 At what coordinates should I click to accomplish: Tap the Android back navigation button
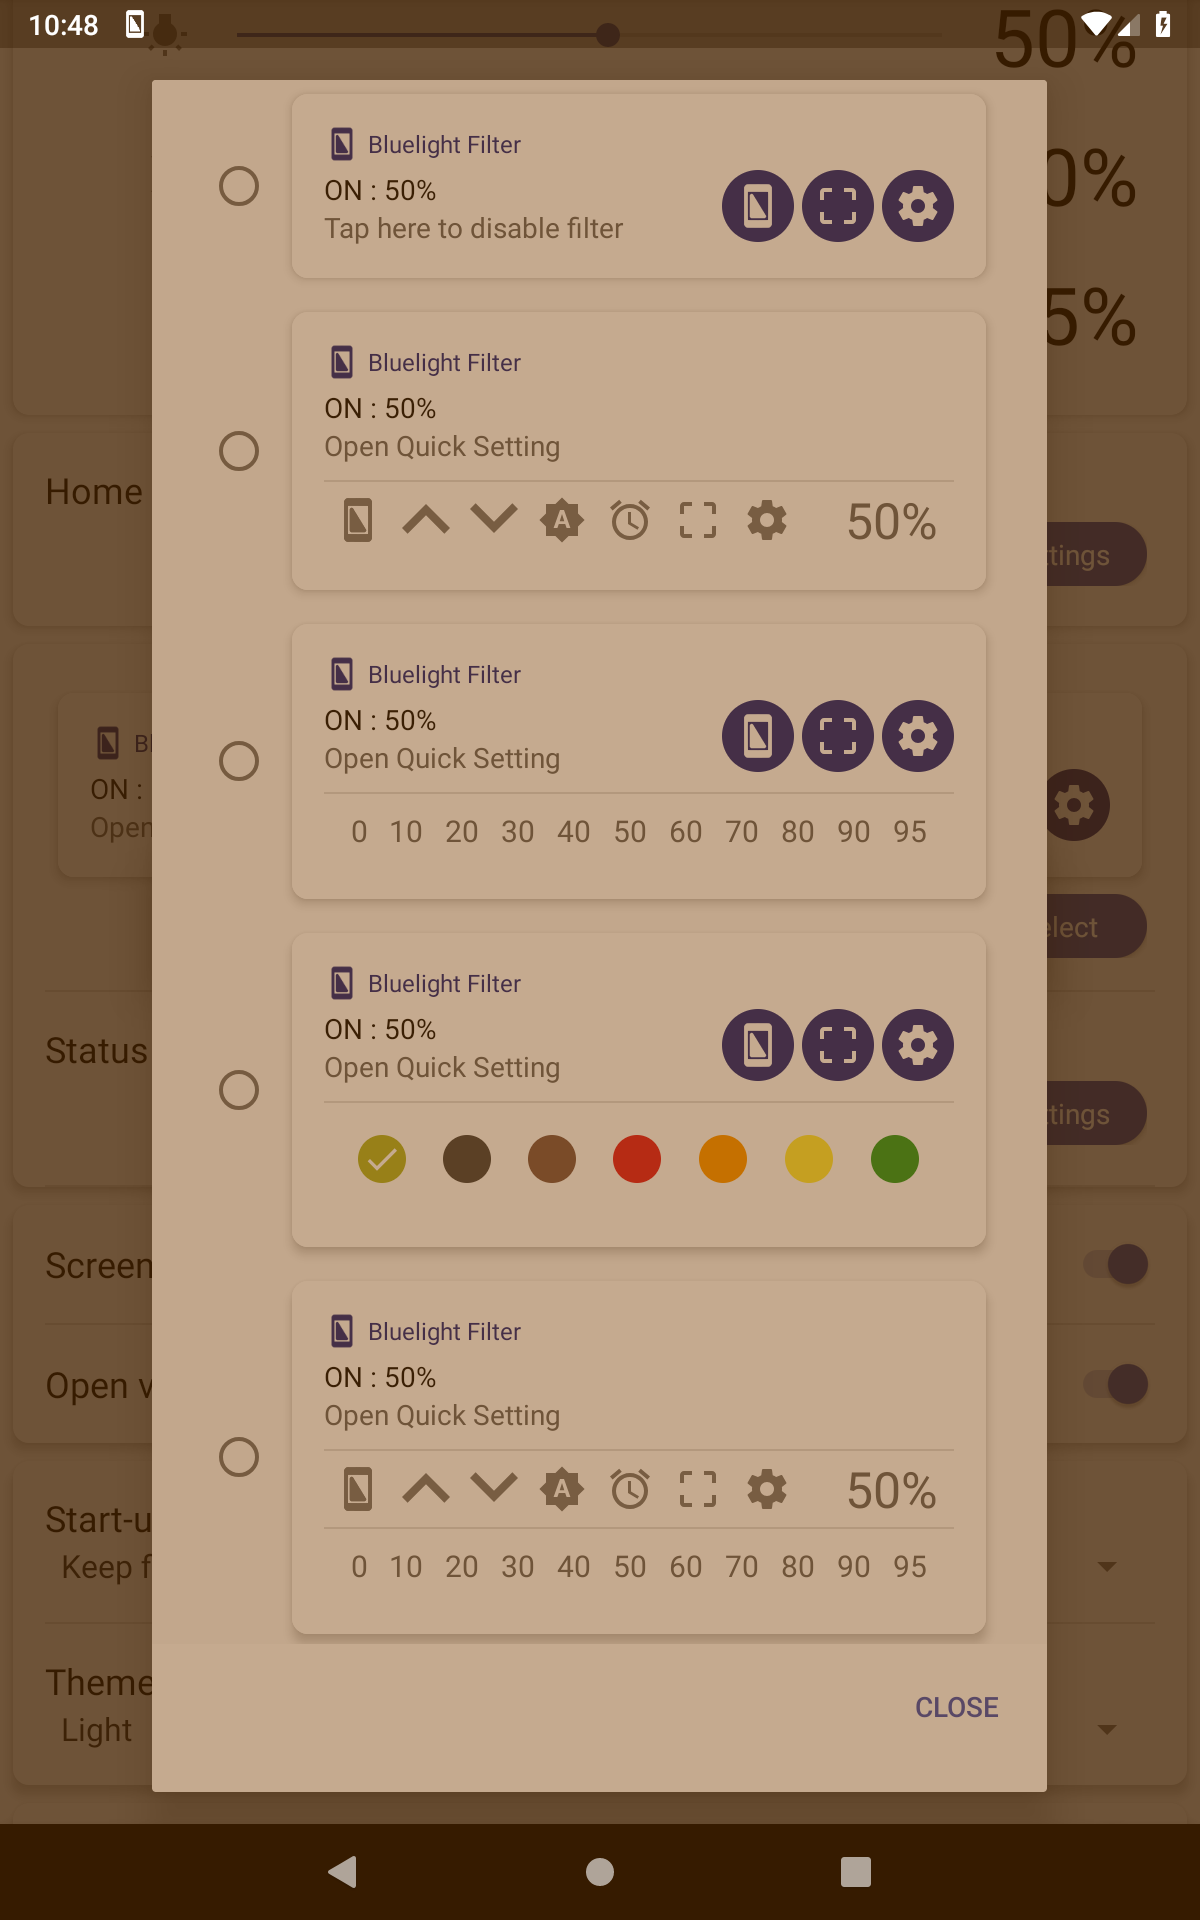[343, 1871]
